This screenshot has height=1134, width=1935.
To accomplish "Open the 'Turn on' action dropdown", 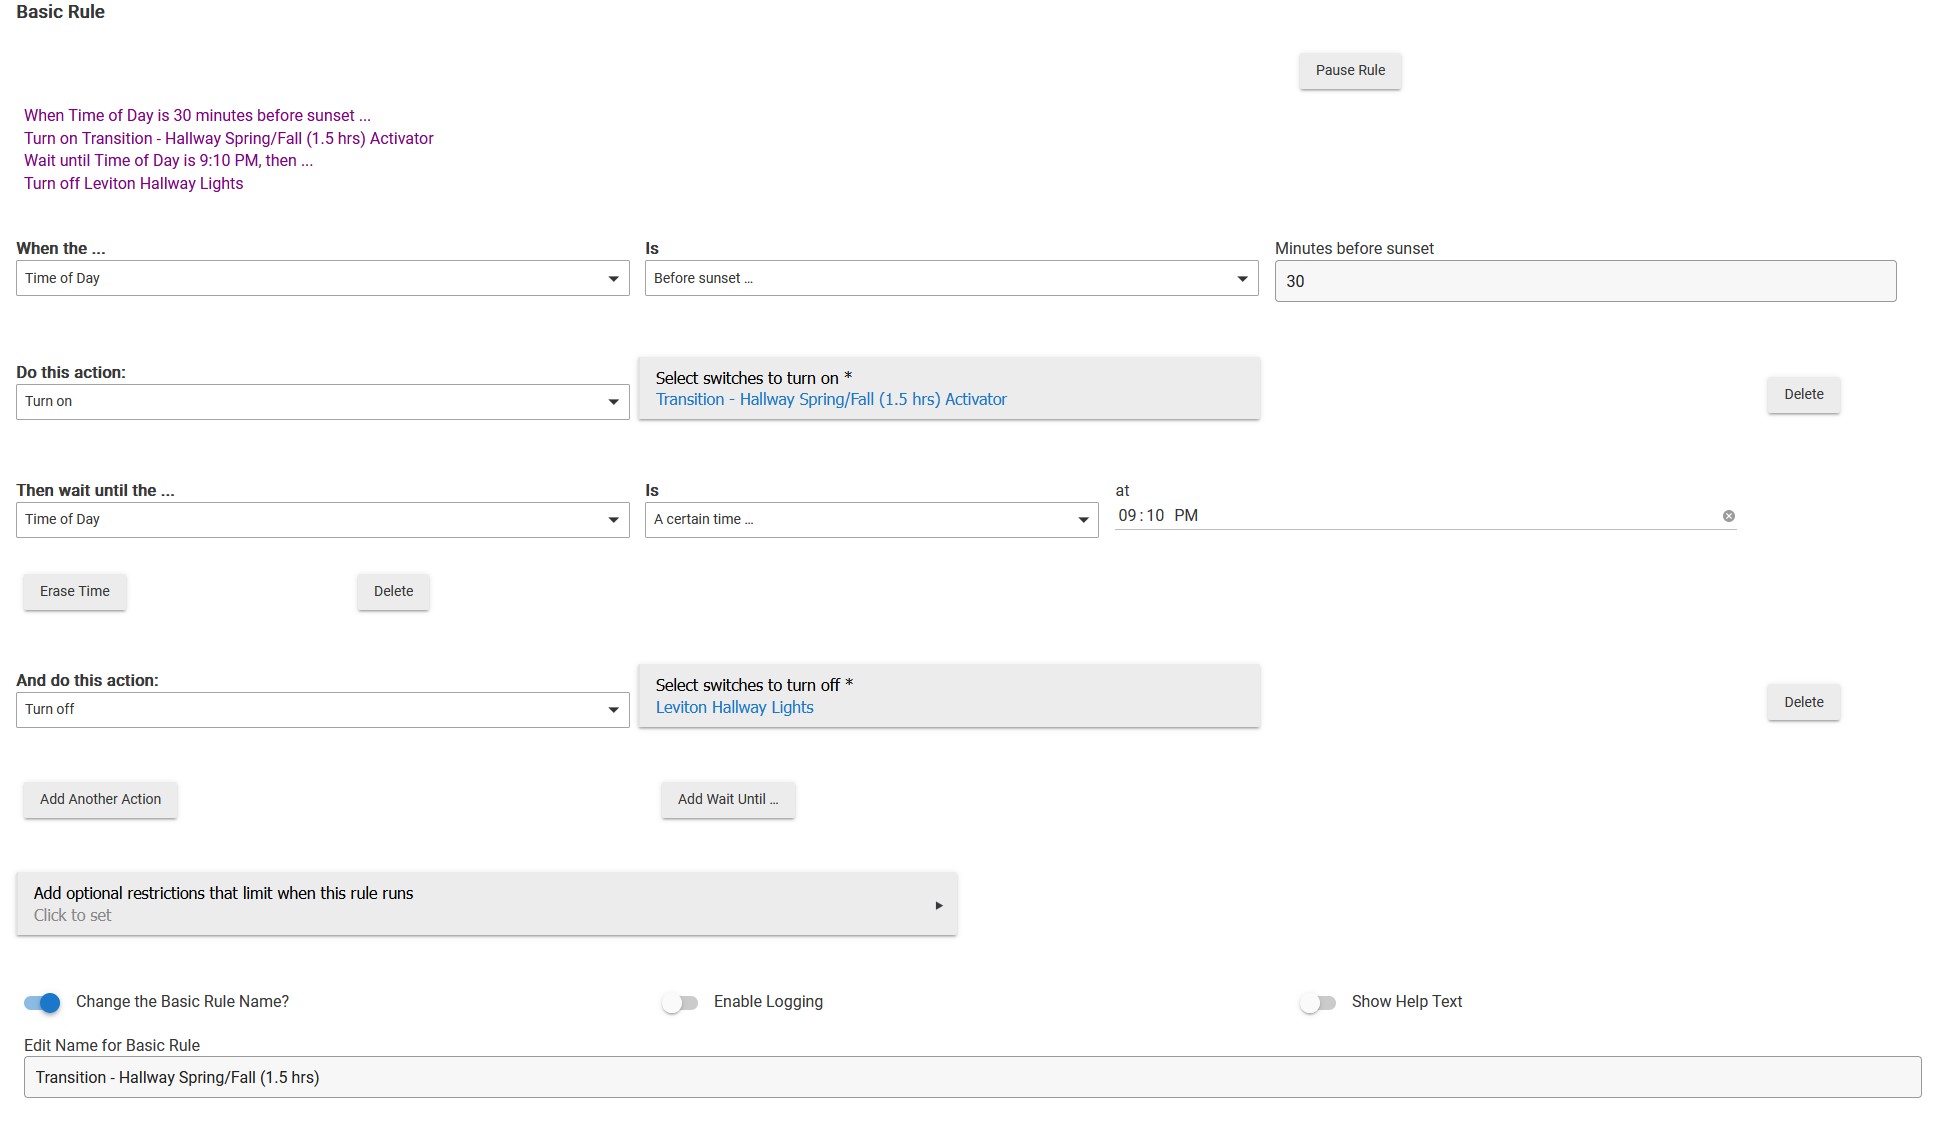I will pos(323,402).
